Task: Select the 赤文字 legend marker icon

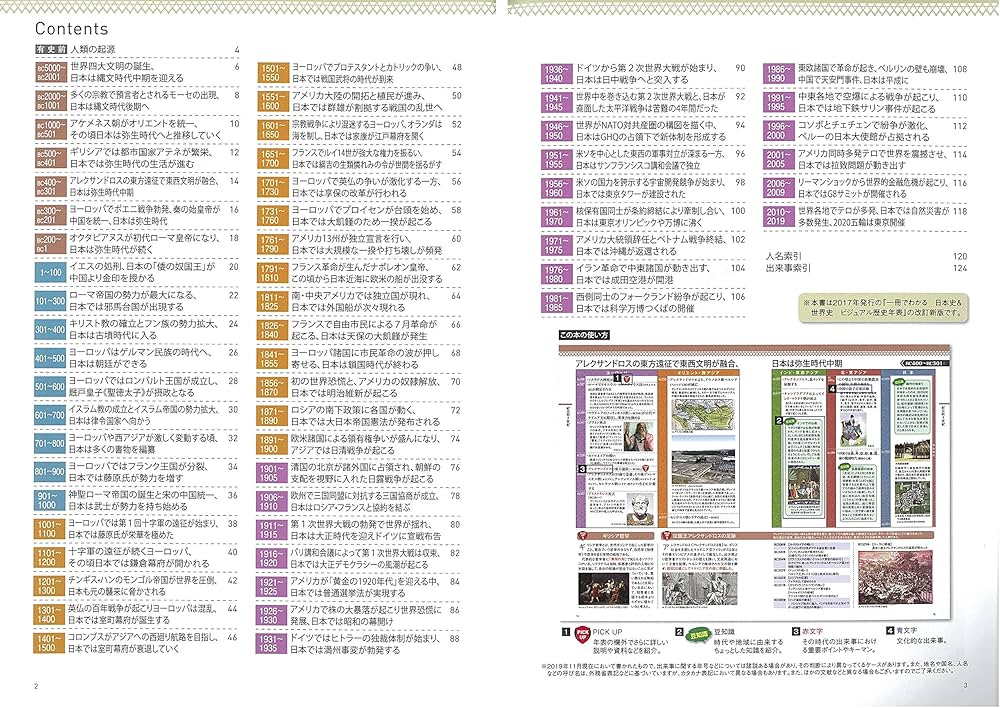Action: pos(795,630)
